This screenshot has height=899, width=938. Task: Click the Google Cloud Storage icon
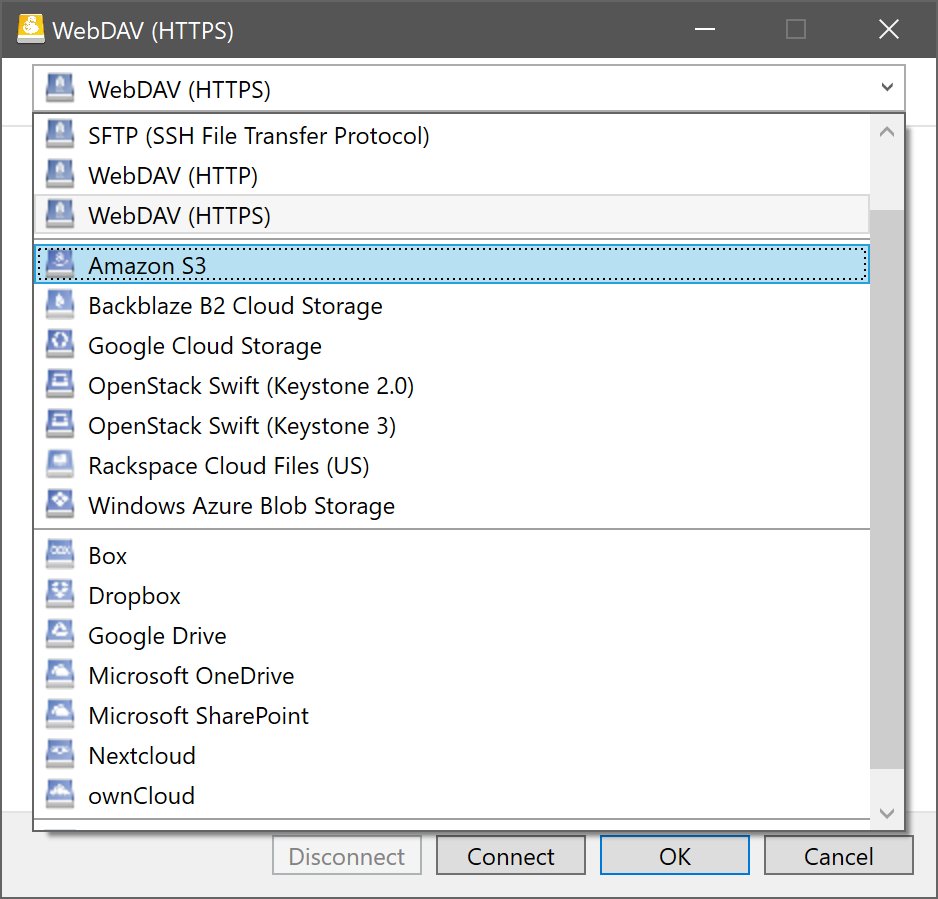coord(61,345)
